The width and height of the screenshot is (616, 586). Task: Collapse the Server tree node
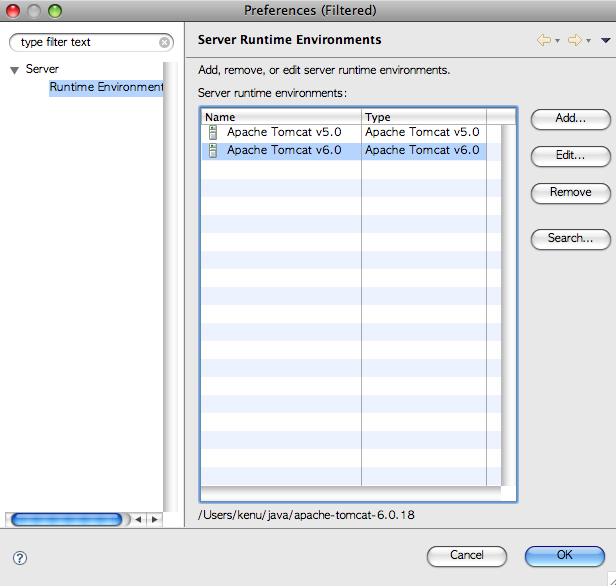tap(15, 70)
